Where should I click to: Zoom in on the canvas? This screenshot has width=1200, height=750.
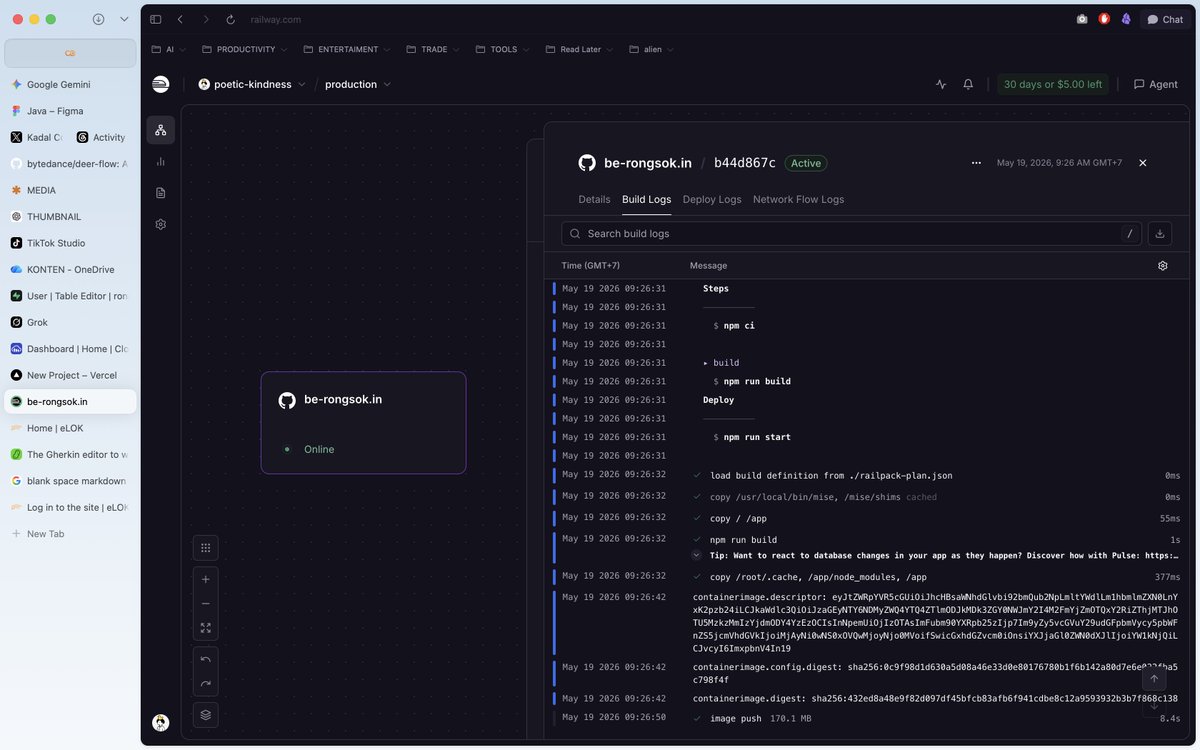[205, 579]
